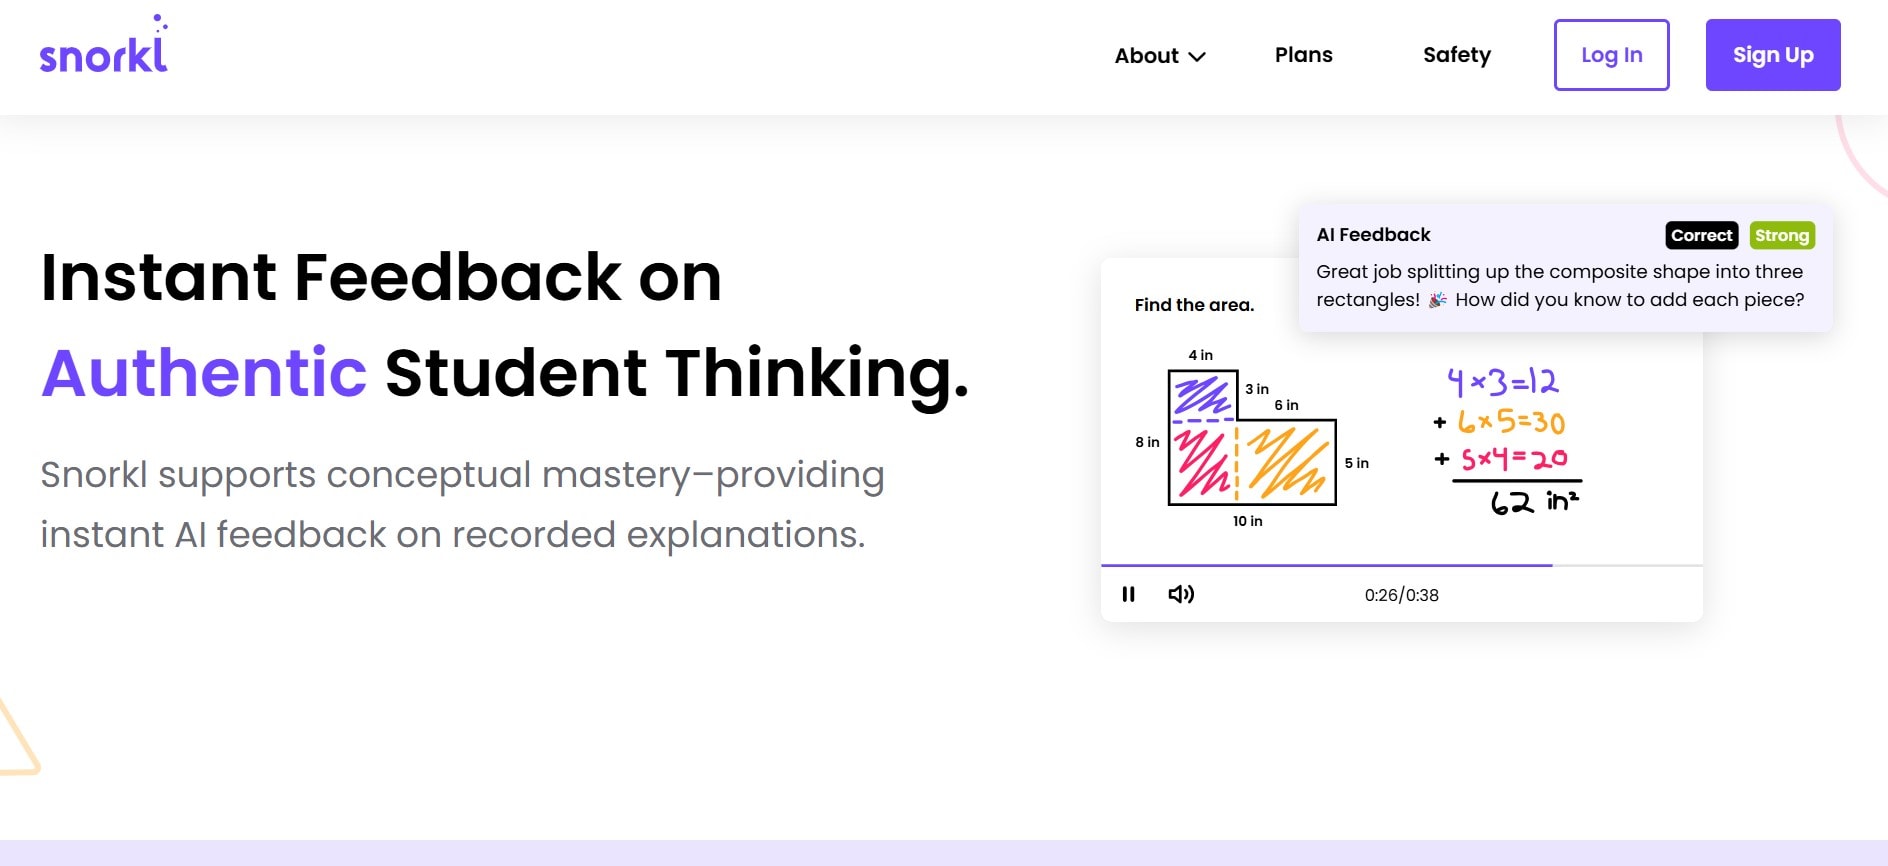Click the composite shape area diagram
The image size is (1888, 866).
click(x=1252, y=438)
